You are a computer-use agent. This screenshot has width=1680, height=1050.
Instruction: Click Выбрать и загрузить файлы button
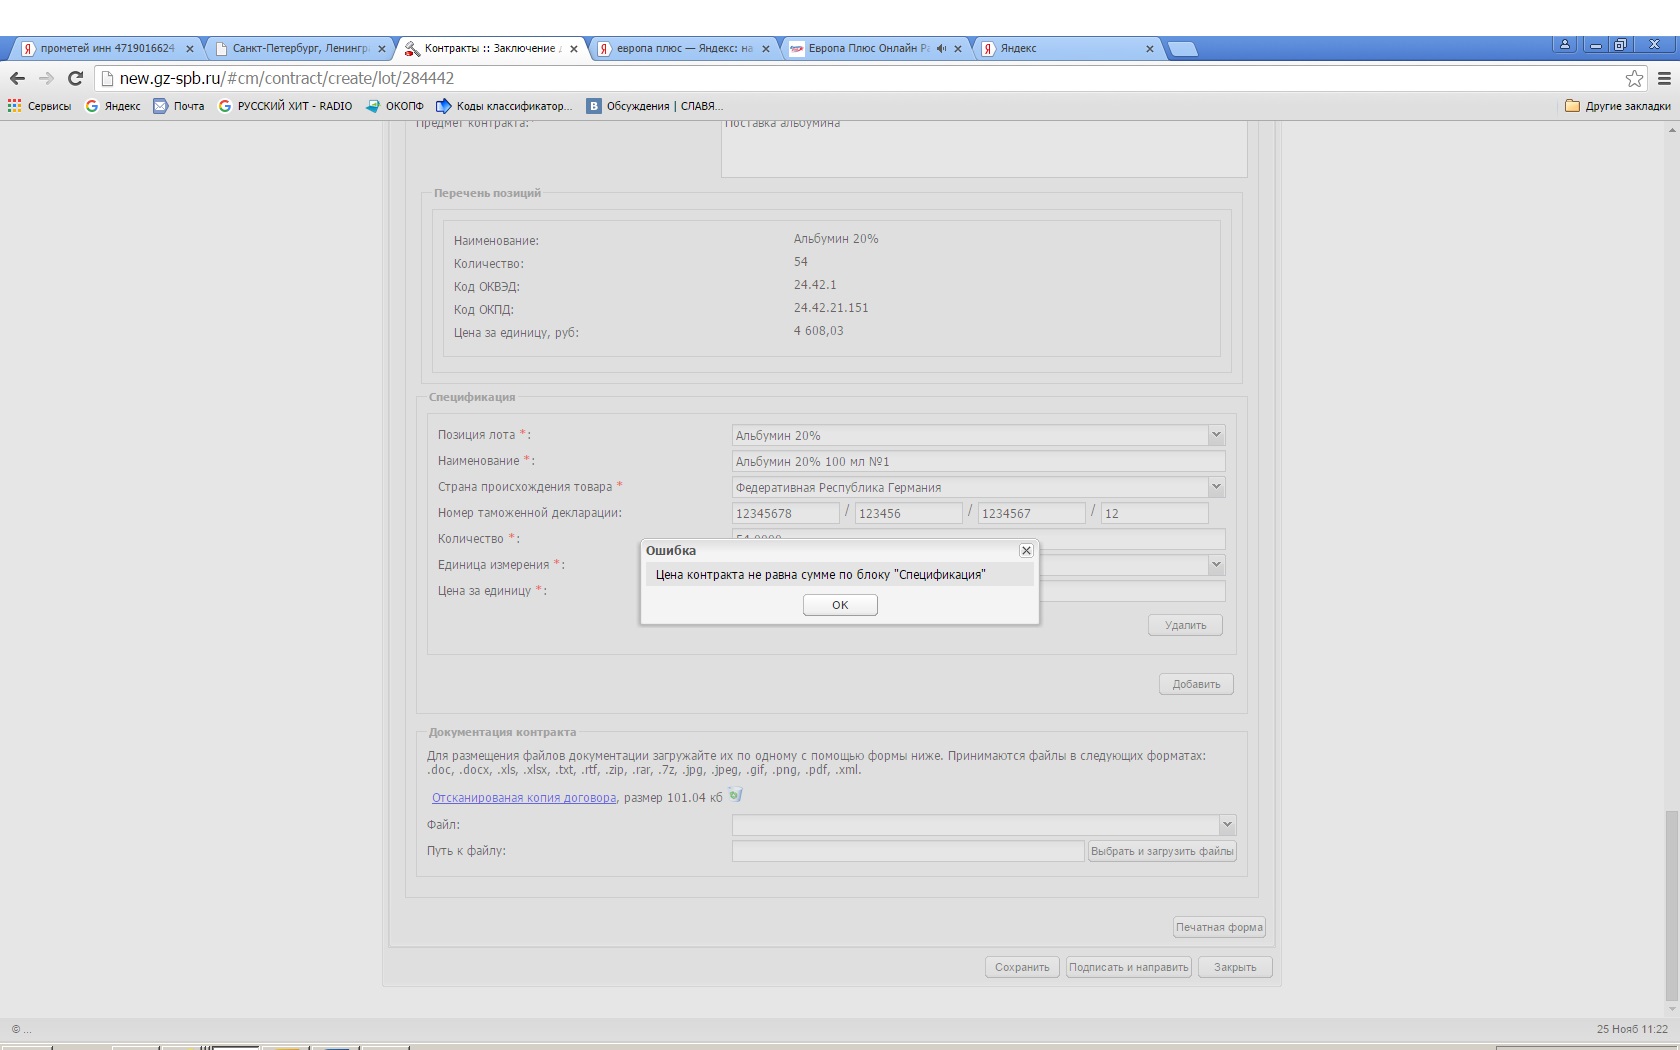(x=1162, y=851)
